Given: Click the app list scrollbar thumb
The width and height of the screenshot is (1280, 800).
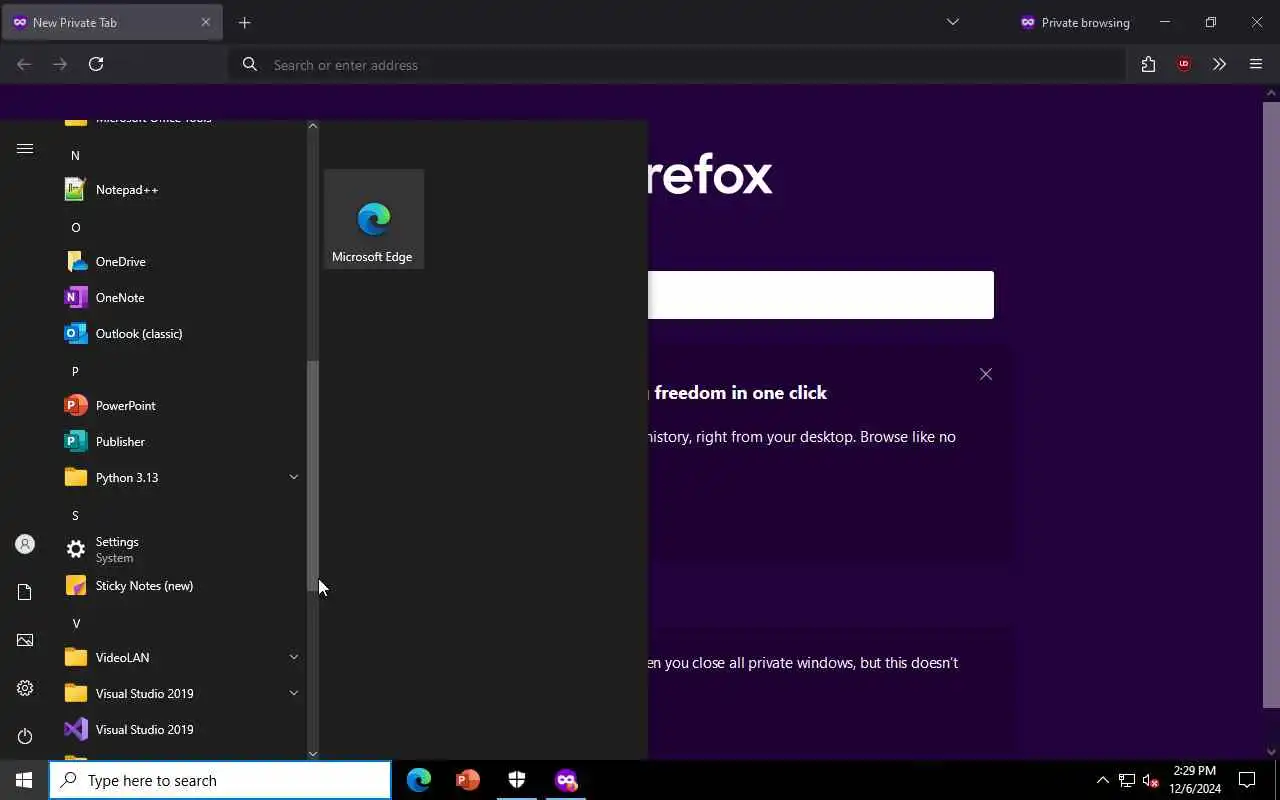Looking at the screenshot, I should tap(312, 476).
